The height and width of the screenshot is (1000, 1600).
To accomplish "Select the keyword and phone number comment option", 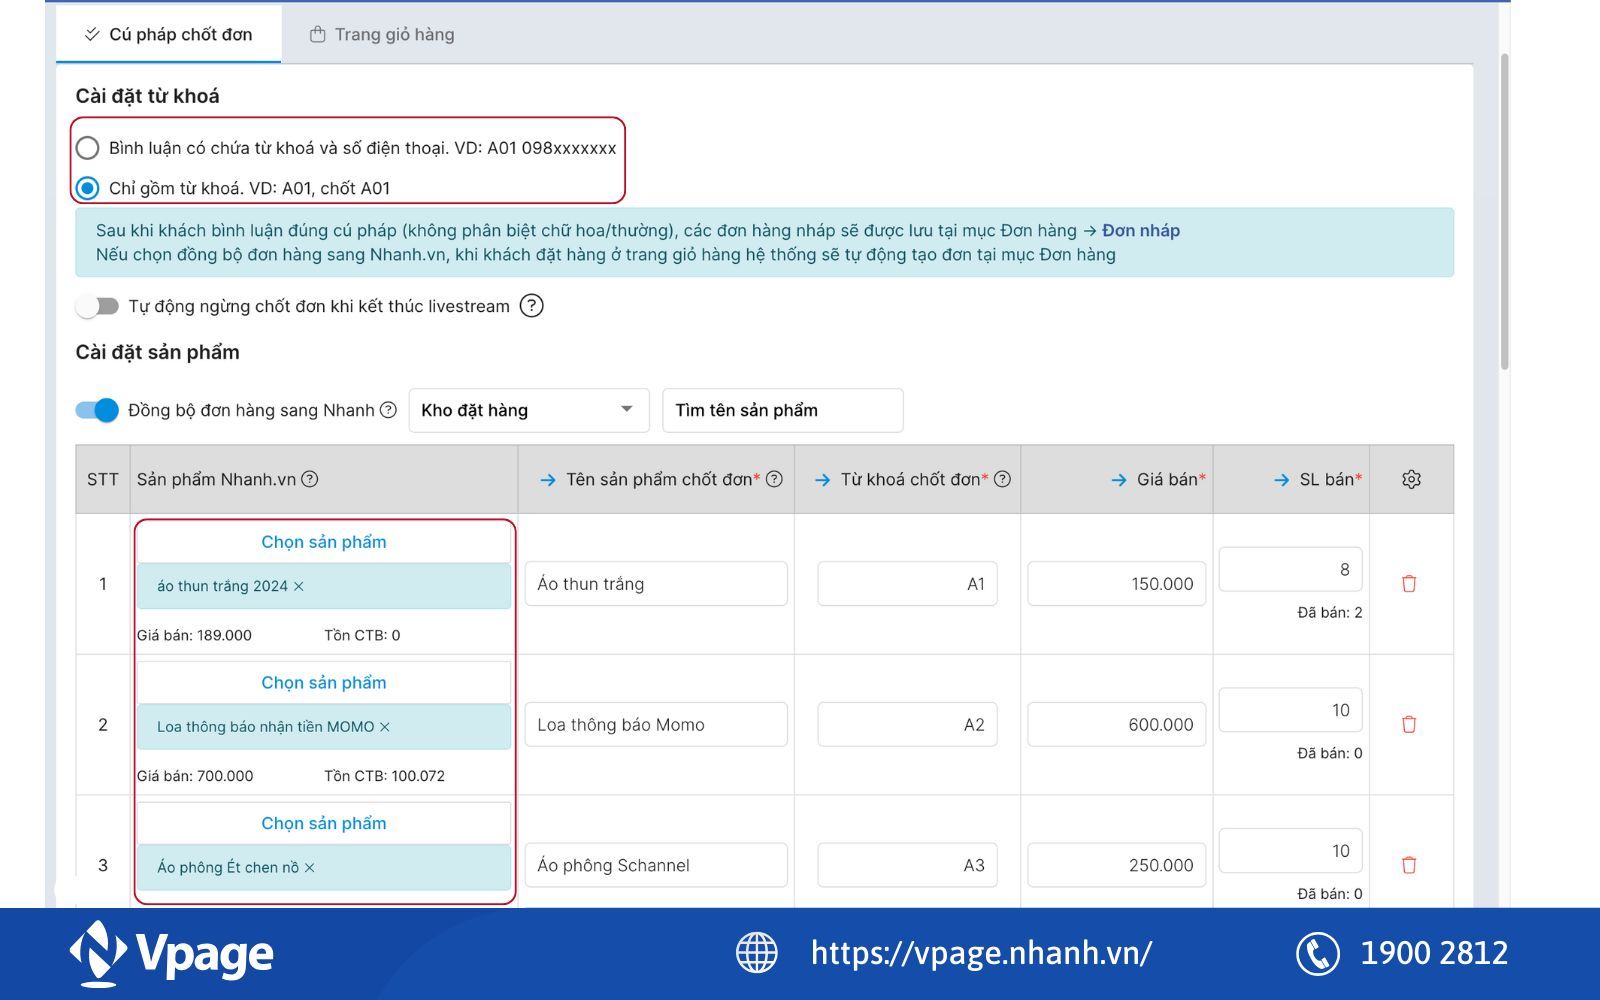I will pos(88,148).
